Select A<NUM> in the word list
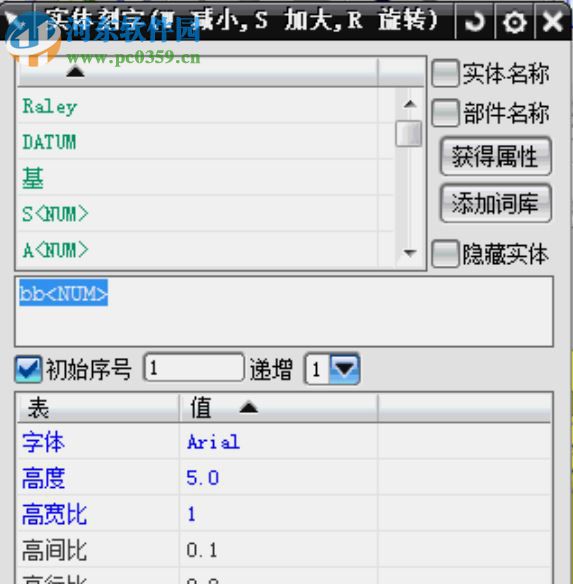Viewport: 573px width, 584px height. pyautogui.click(x=206, y=250)
